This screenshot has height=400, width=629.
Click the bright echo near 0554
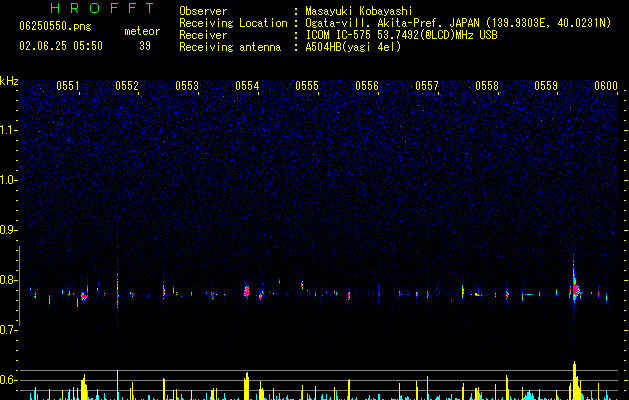(x=246, y=291)
